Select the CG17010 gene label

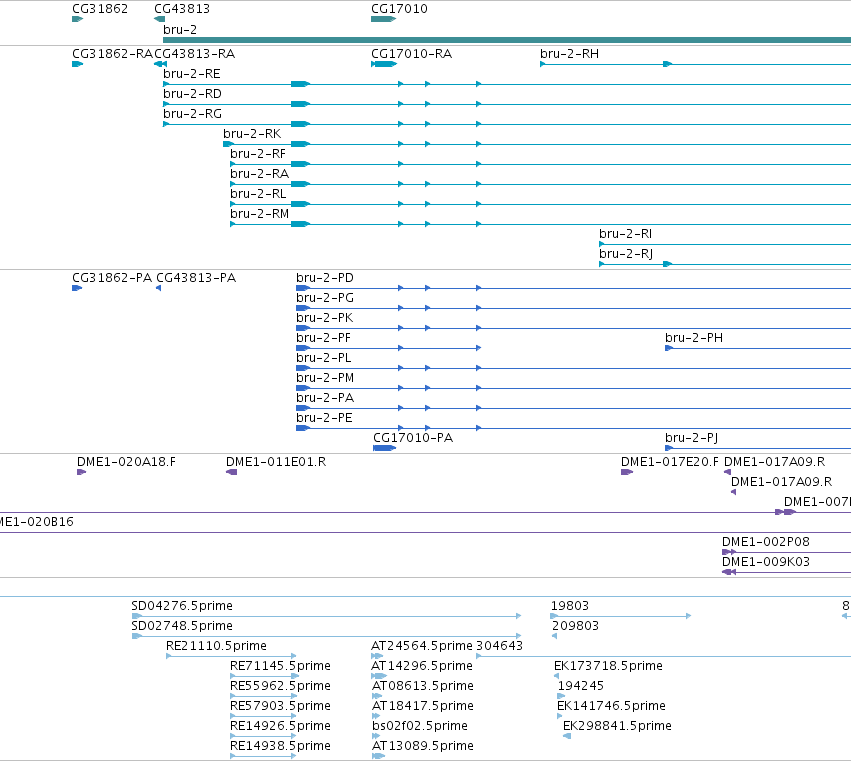(399, 9)
